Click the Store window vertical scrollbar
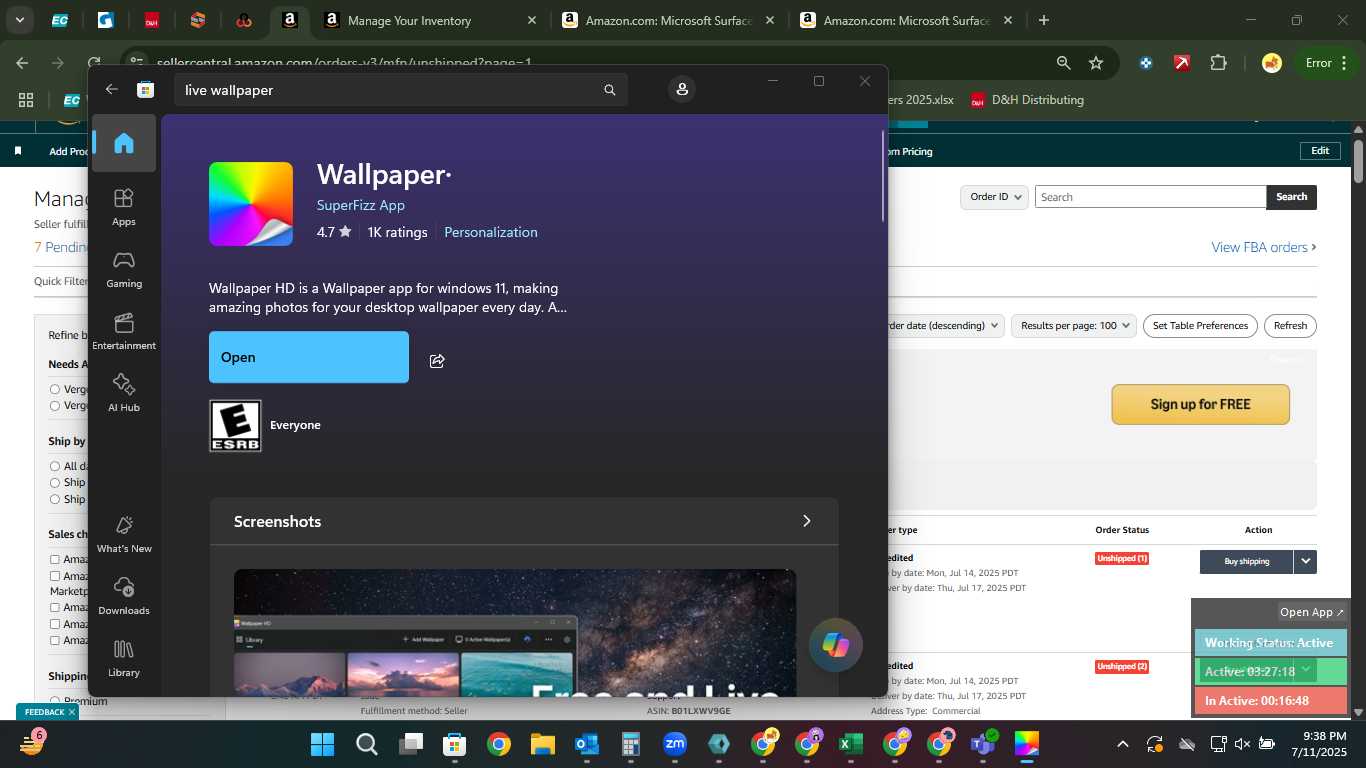Screen dimensions: 1366x768 coord(883,176)
